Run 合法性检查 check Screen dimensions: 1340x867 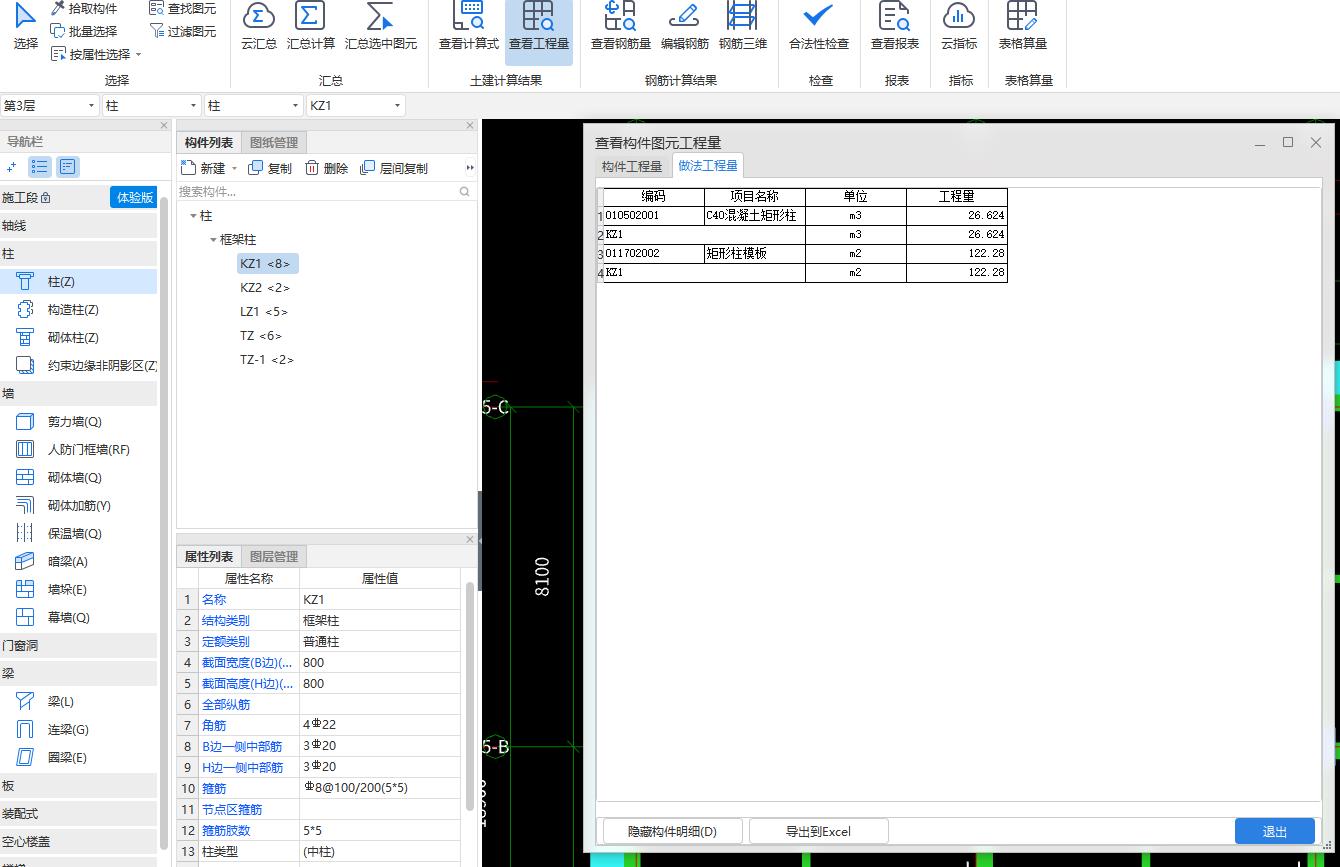(819, 27)
